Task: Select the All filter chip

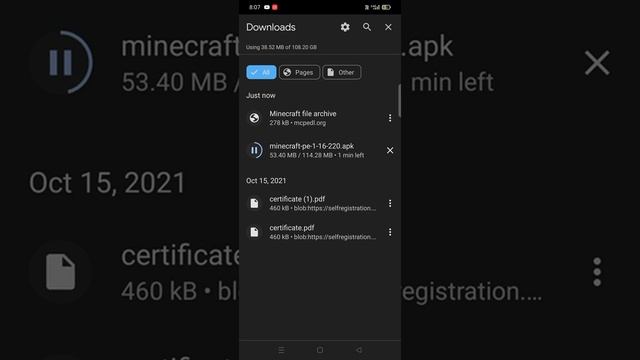Action: [x=261, y=72]
